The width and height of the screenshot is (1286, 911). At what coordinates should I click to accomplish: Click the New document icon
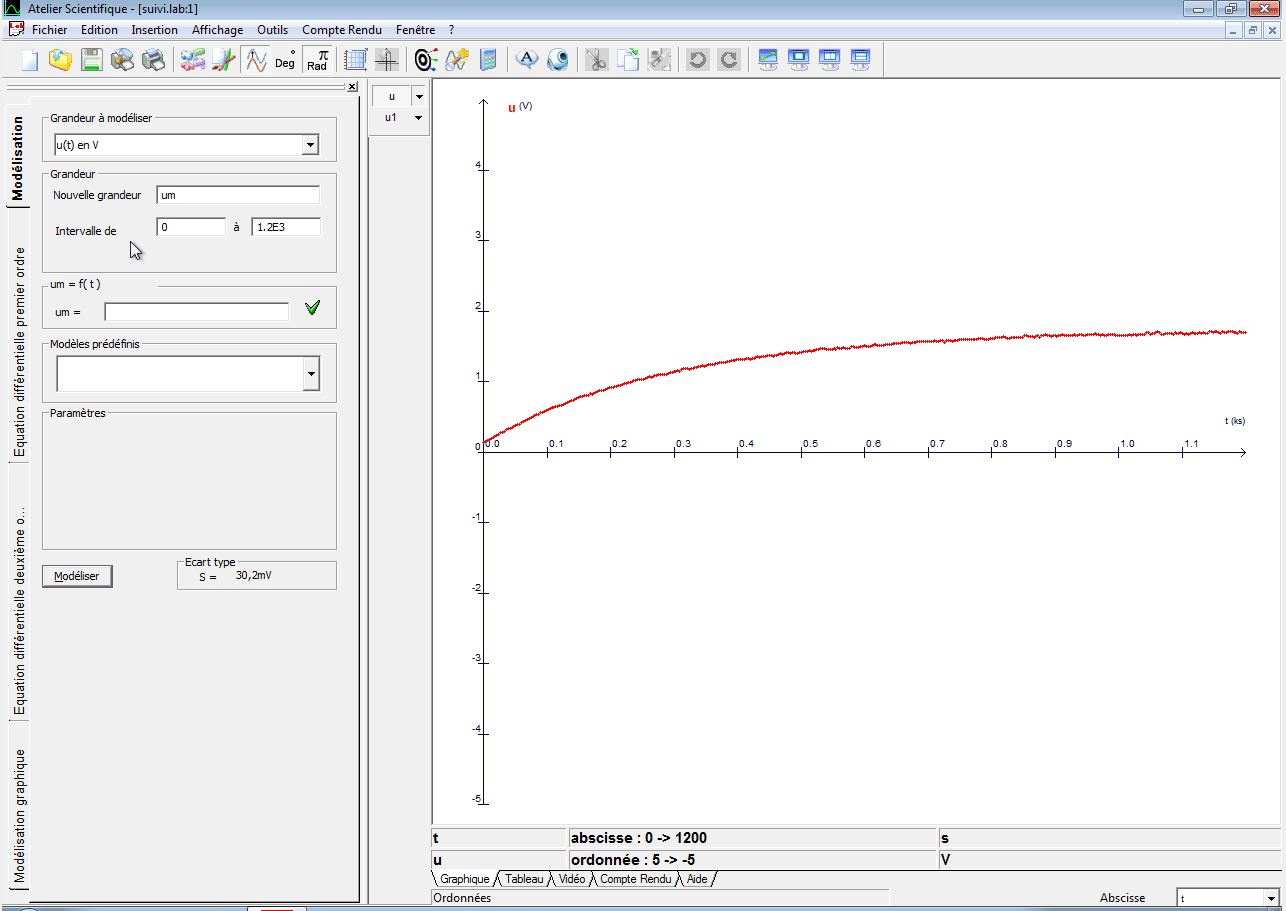point(29,60)
